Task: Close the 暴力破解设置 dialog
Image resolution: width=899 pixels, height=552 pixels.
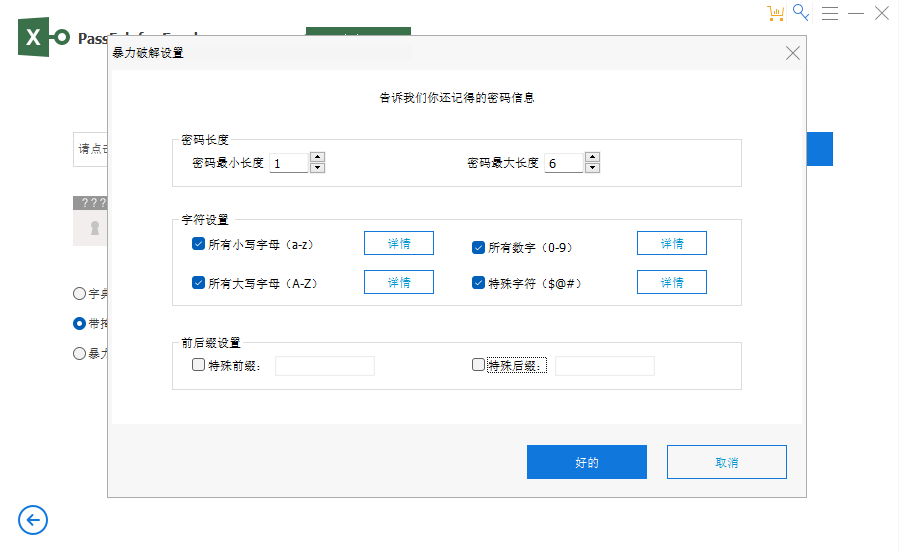Action: pos(792,53)
